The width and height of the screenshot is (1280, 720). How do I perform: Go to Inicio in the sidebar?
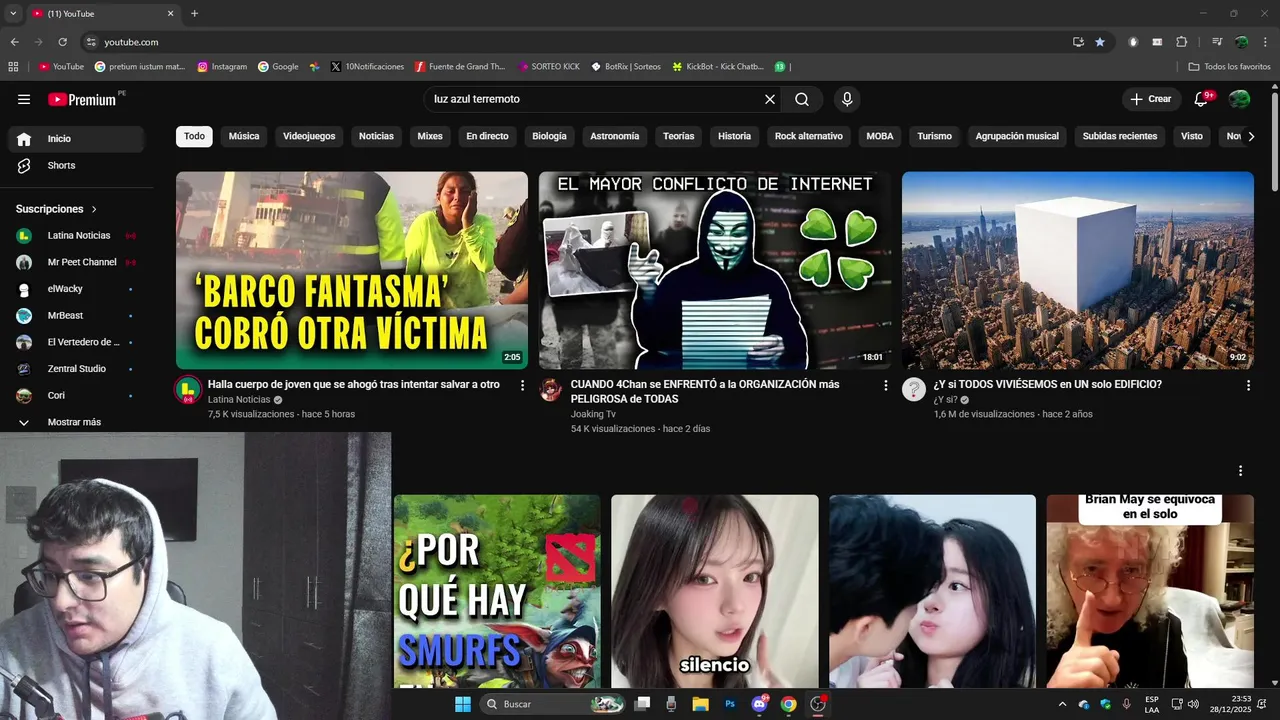tap(76, 139)
